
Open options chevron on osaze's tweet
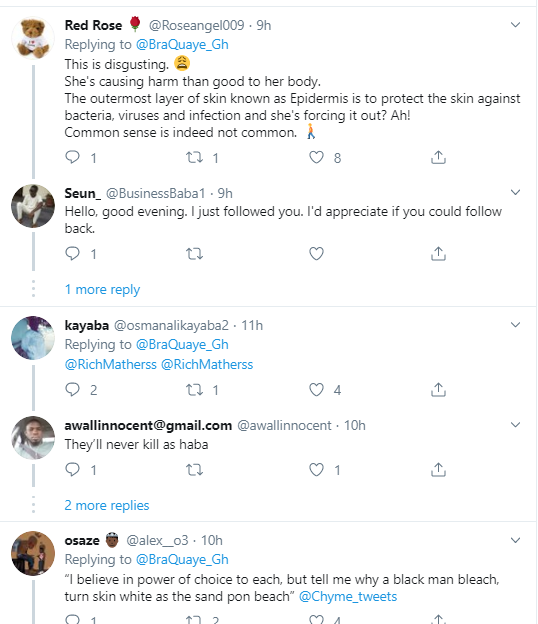tap(515, 540)
